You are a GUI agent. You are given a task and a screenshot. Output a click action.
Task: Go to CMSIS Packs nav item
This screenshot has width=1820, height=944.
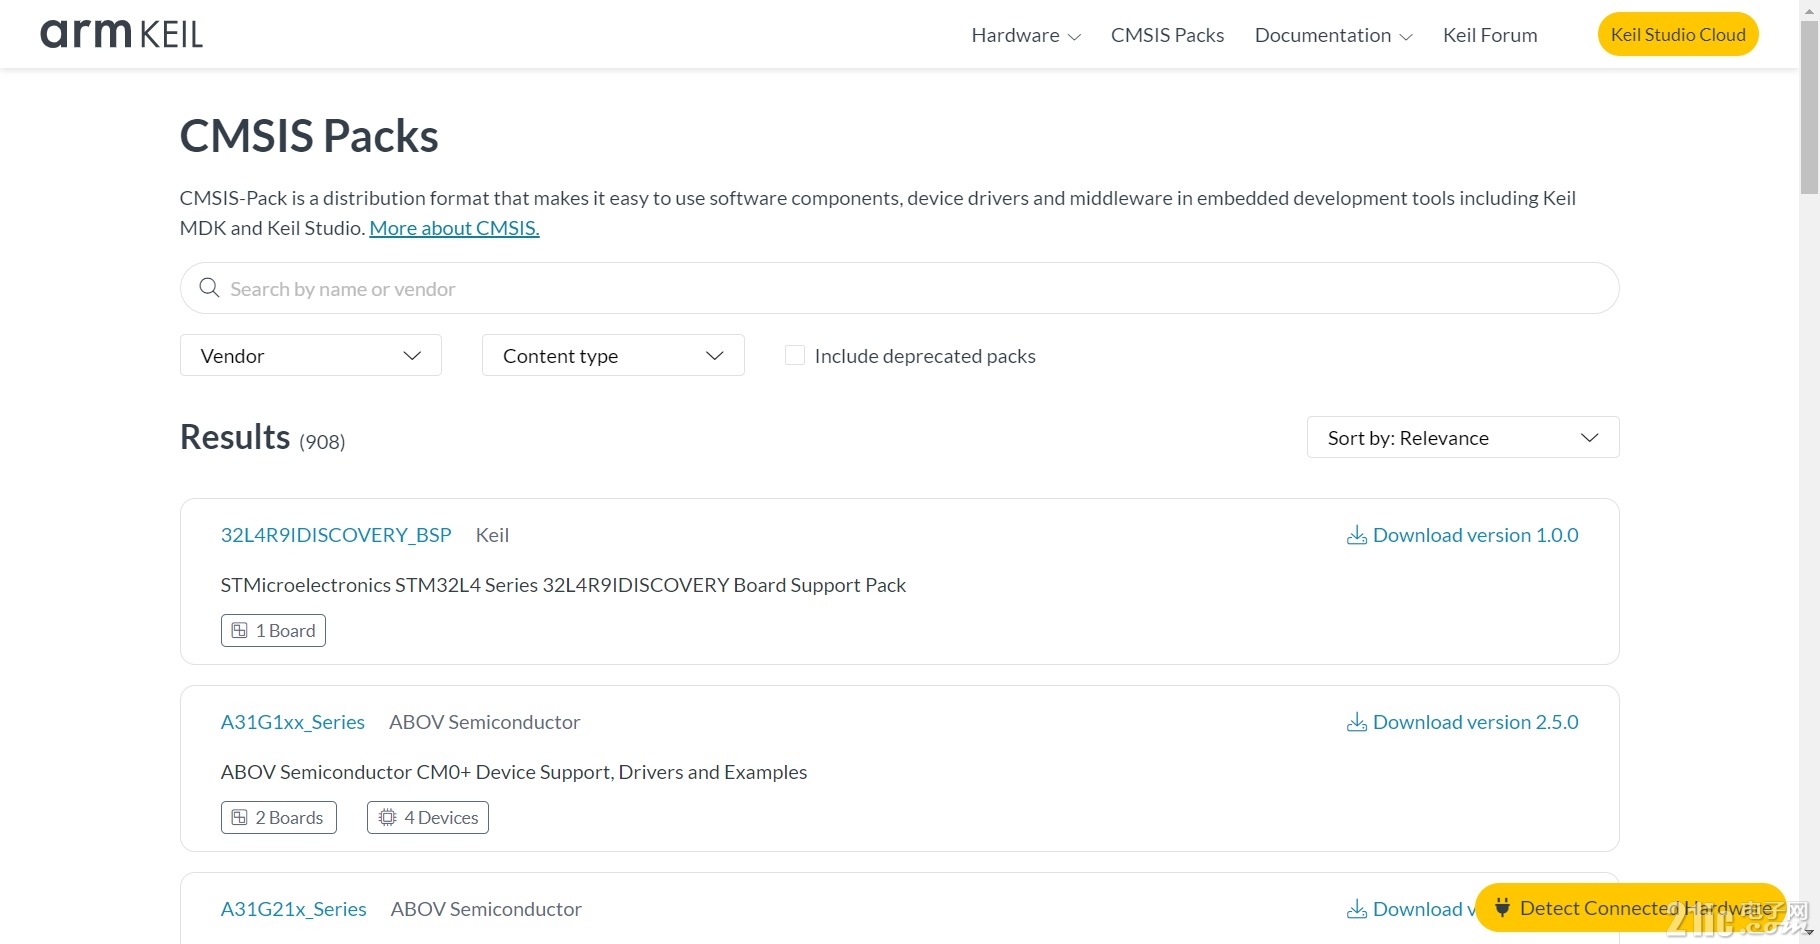pyautogui.click(x=1167, y=35)
